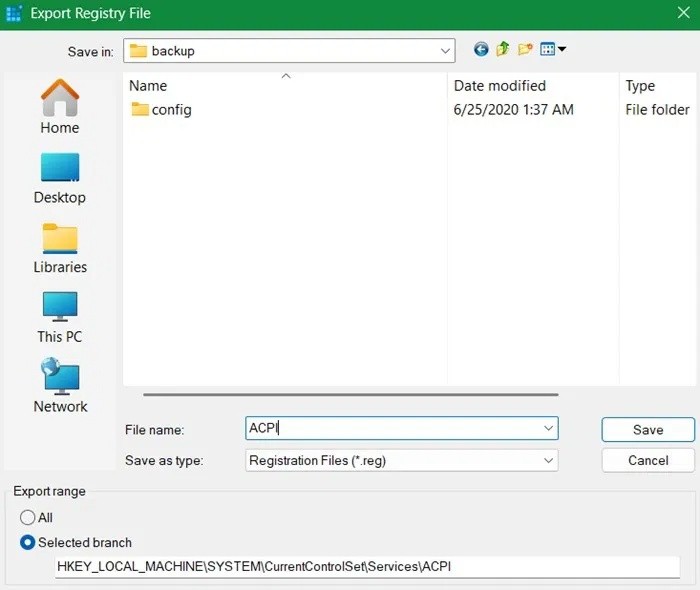
Task: Create a new folder icon
Action: click(525, 50)
